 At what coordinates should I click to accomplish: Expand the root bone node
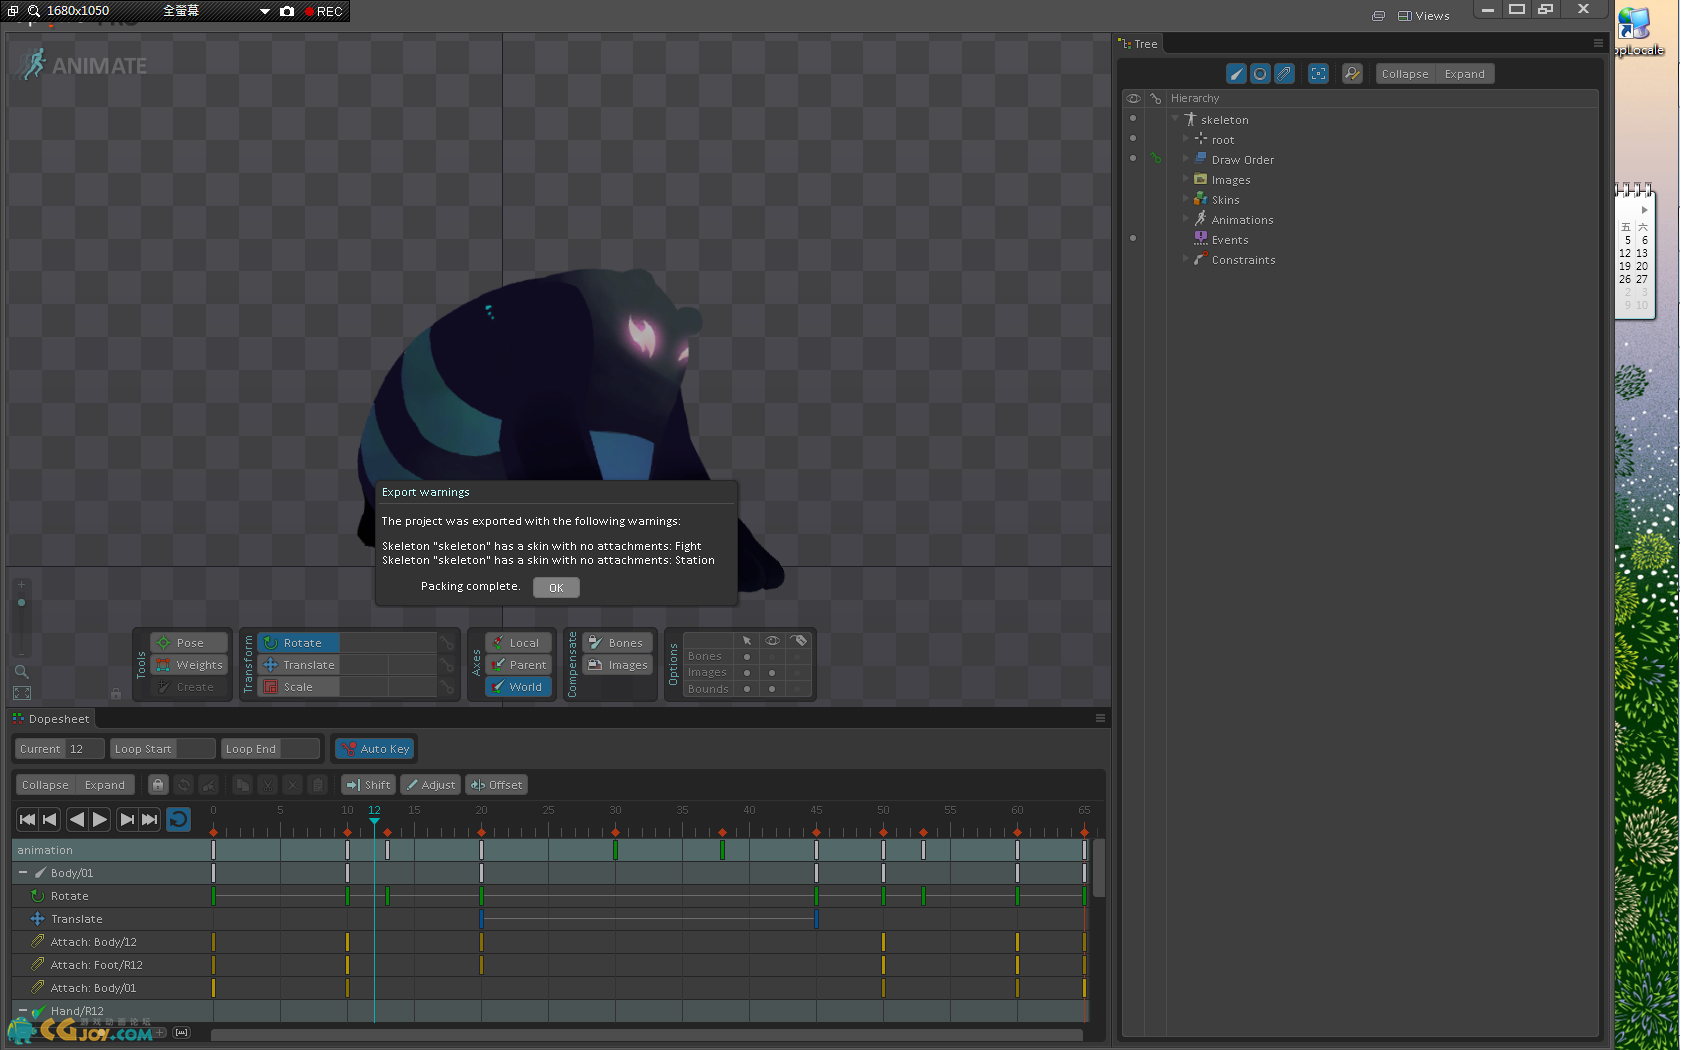[x=1186, y=138]
